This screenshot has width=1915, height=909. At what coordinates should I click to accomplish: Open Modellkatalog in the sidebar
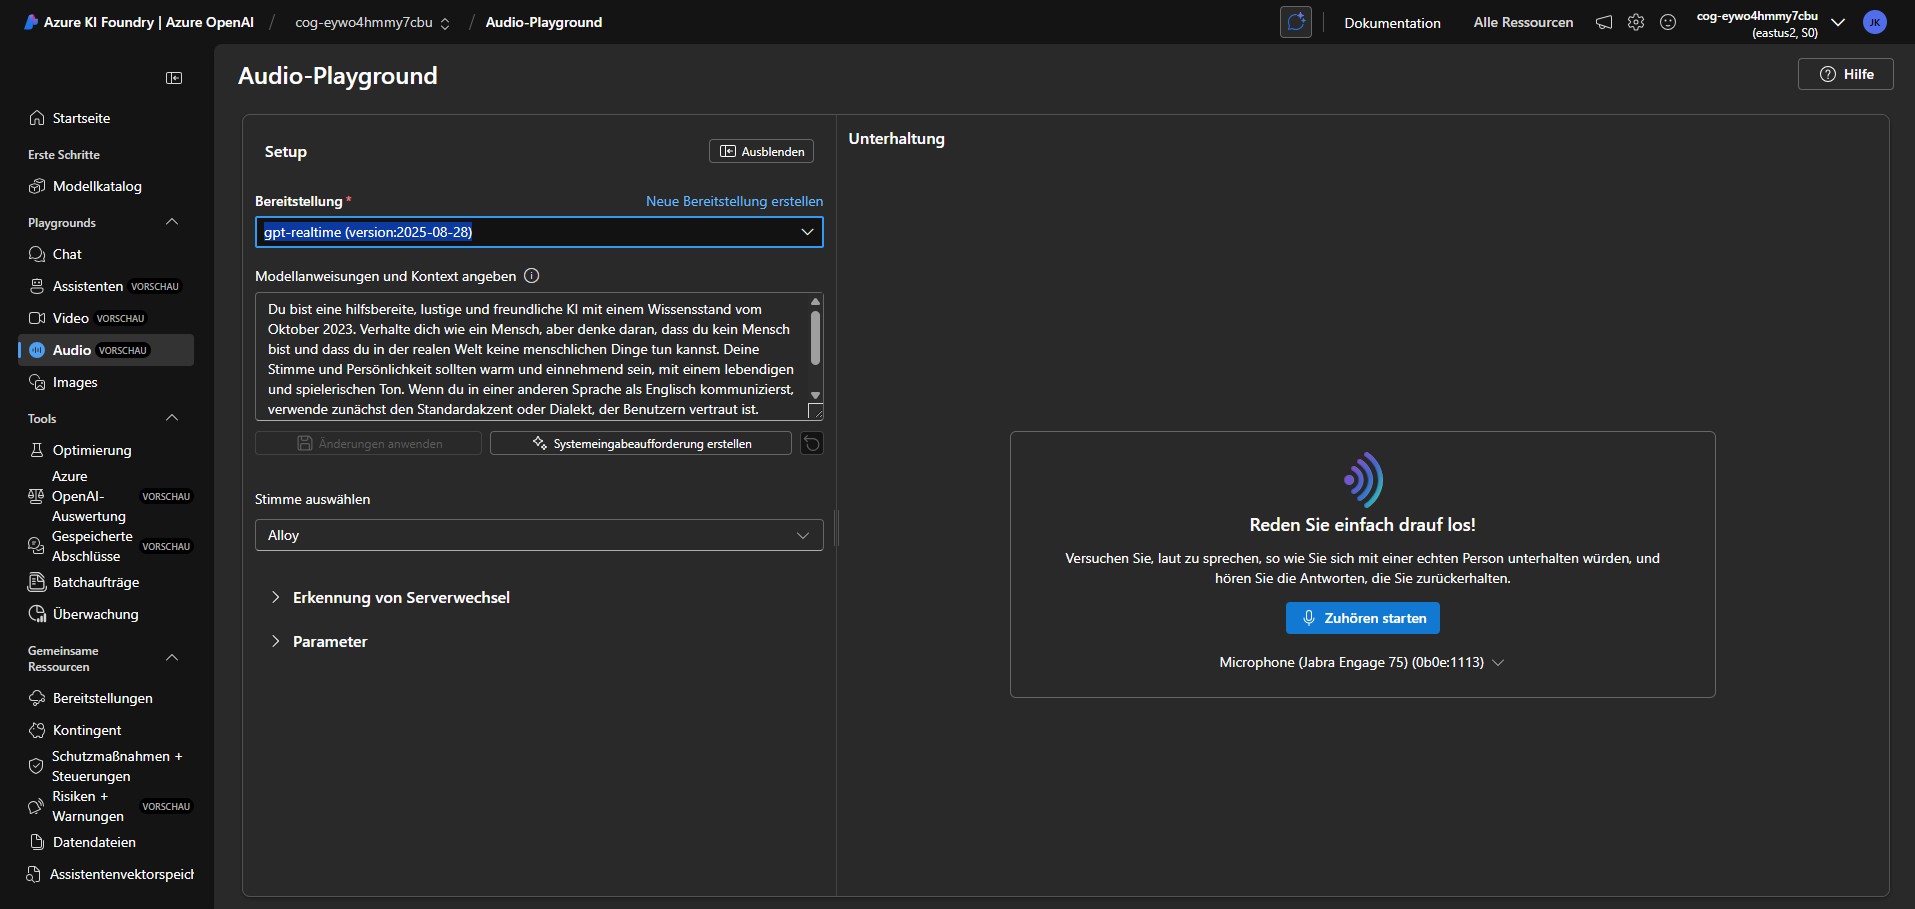click(x=97, y=186)
